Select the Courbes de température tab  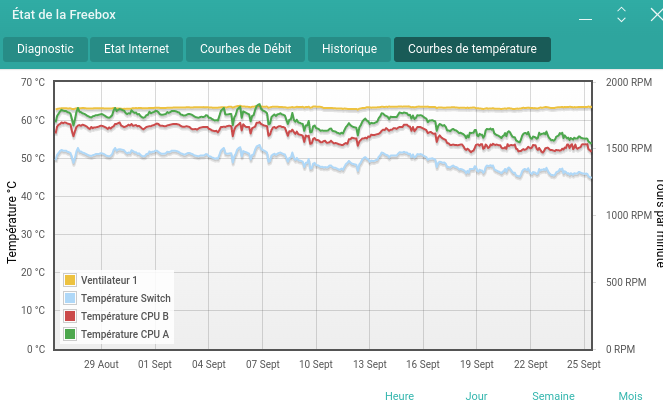[472, 49]
